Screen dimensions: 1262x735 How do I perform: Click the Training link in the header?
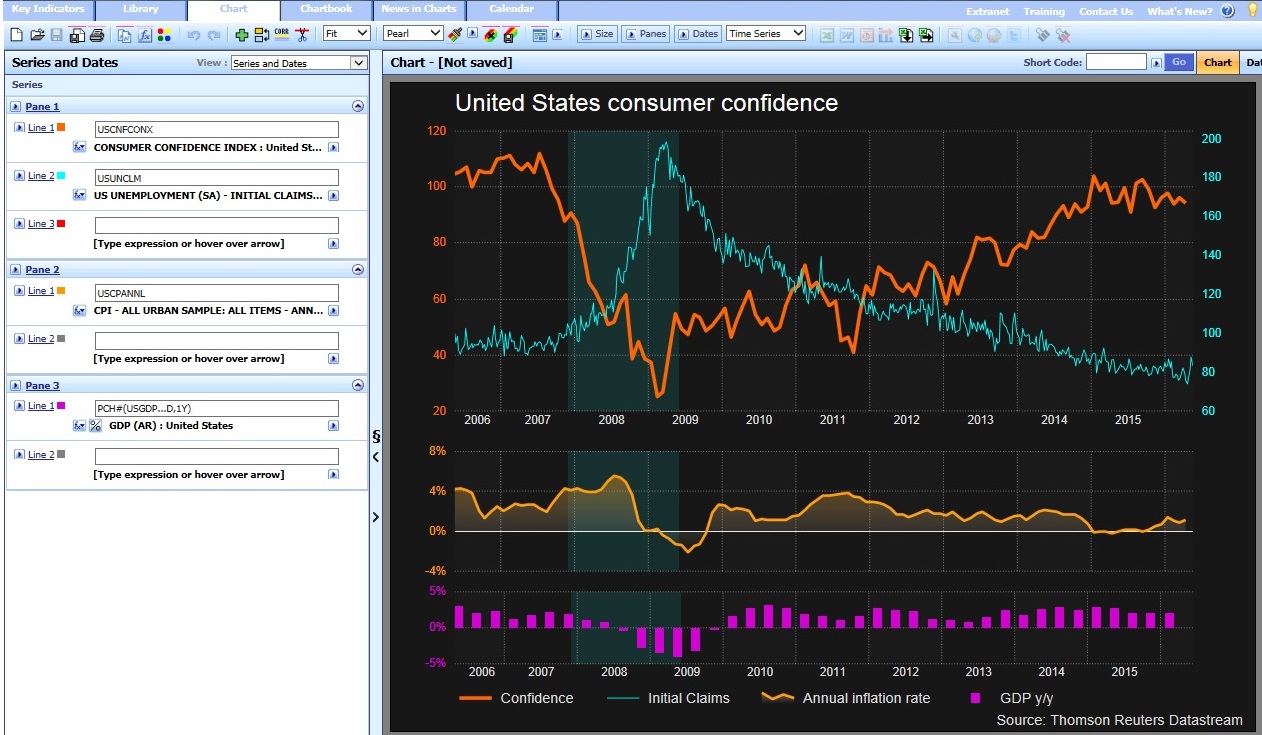1044,12
